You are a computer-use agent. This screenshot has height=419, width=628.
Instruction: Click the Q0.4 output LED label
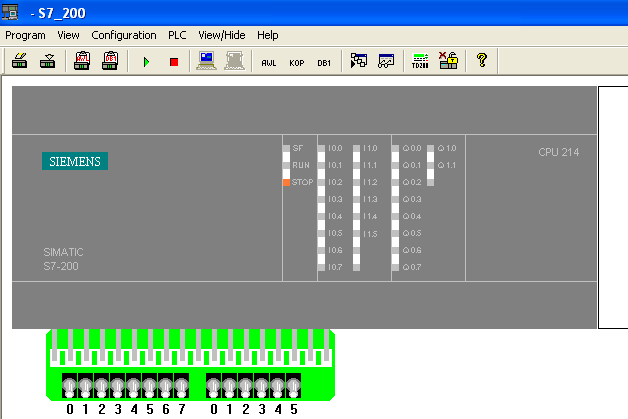click(412, 216)
